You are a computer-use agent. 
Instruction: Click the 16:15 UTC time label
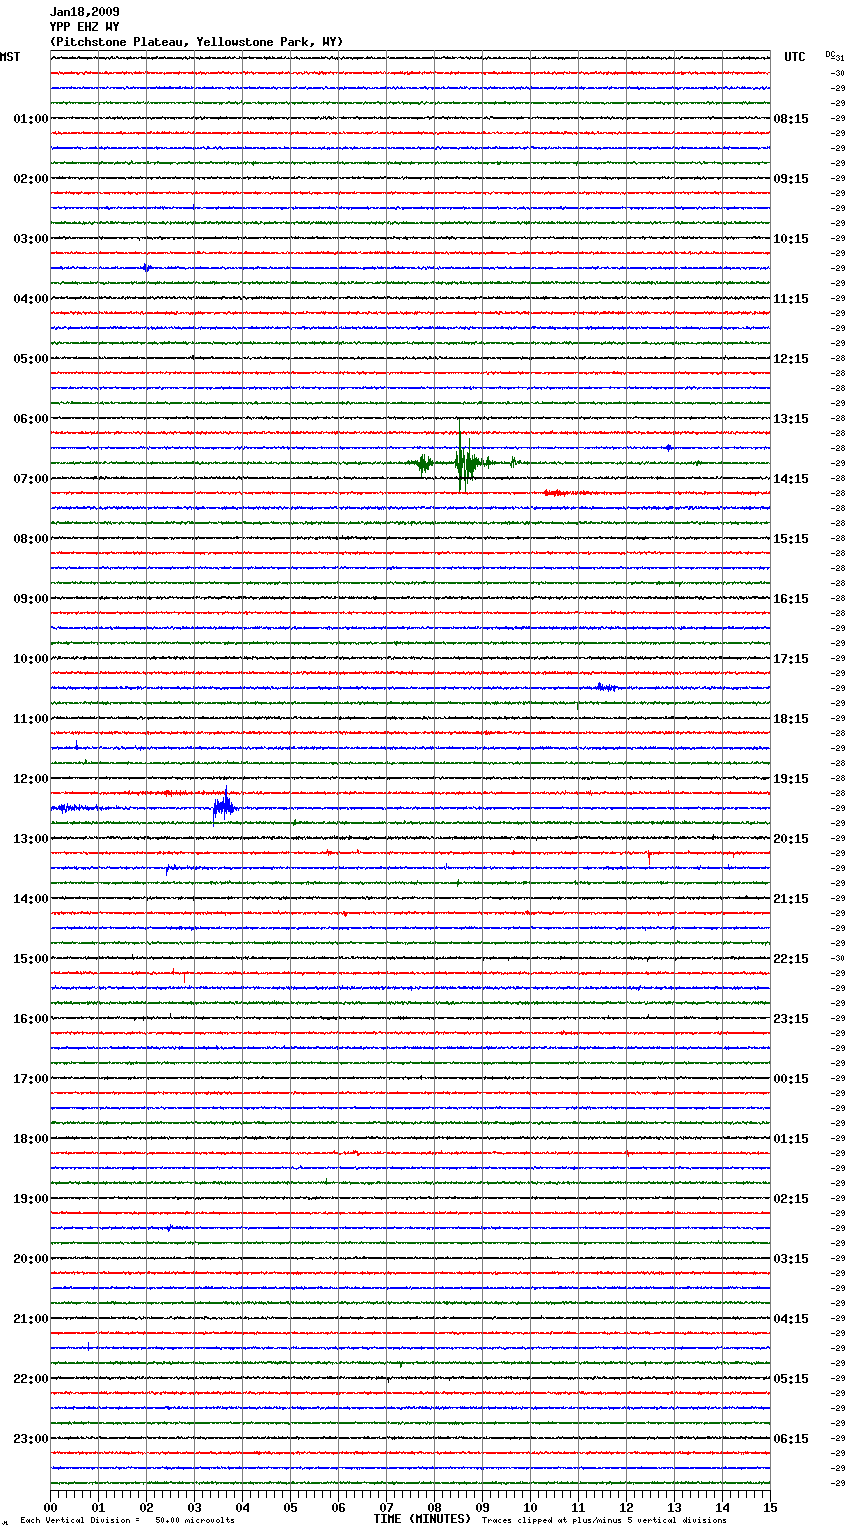(791, 599)
